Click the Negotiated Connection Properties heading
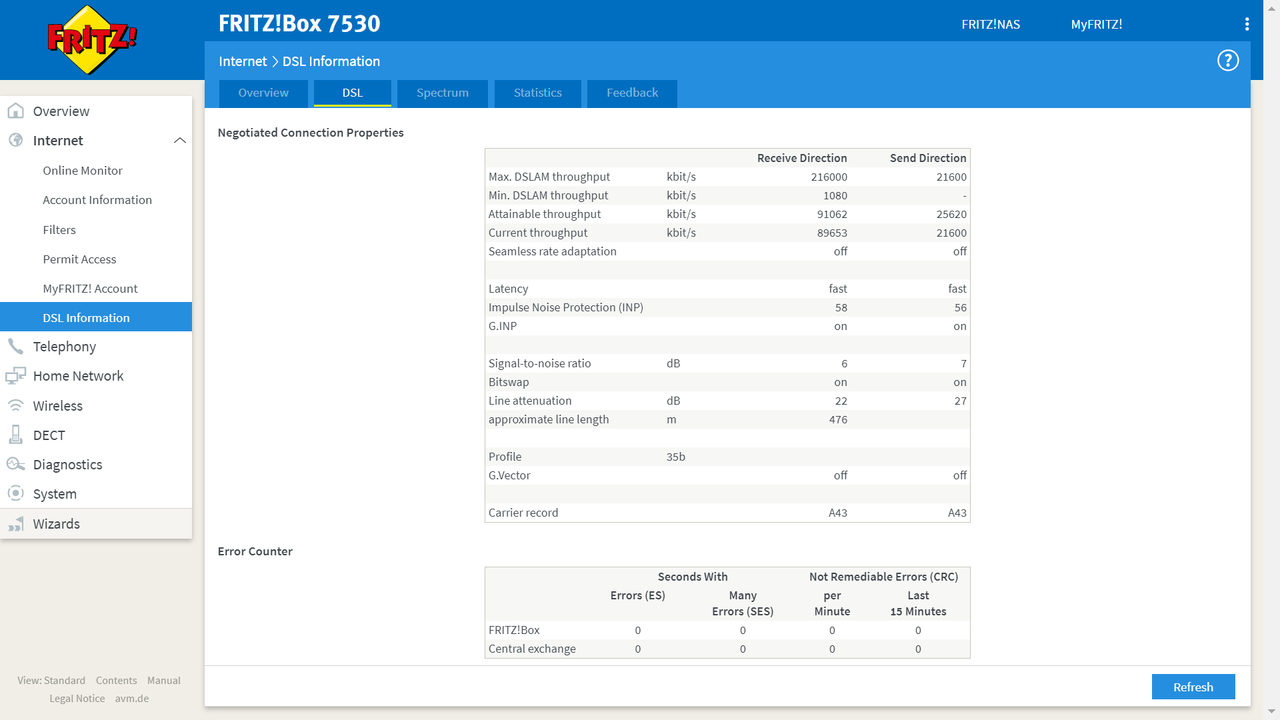The height and width of the screenshot is (720, 1280). point(311,132)
